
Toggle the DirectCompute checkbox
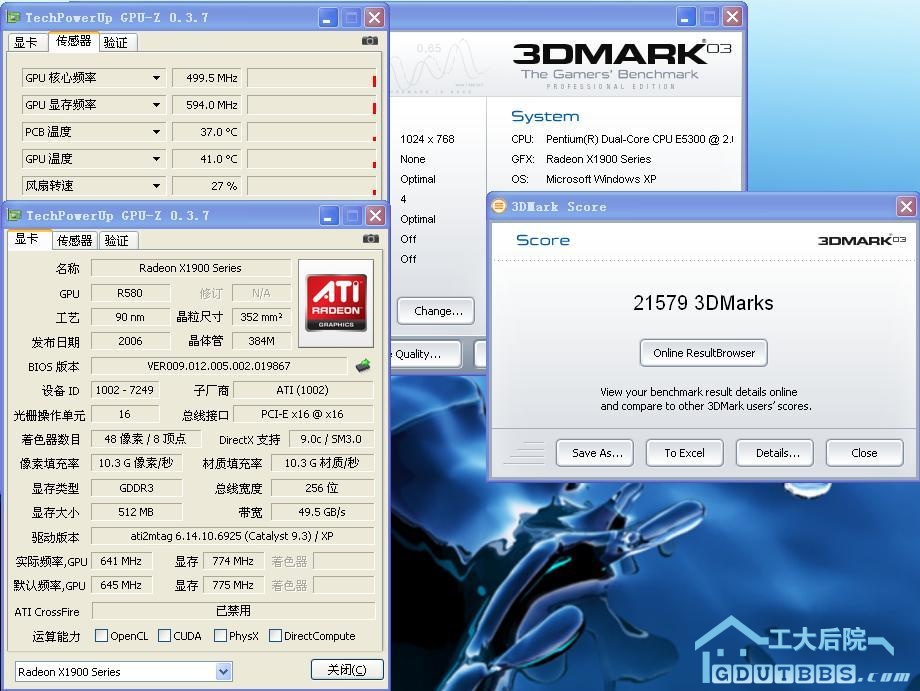[x=275, y=635]
